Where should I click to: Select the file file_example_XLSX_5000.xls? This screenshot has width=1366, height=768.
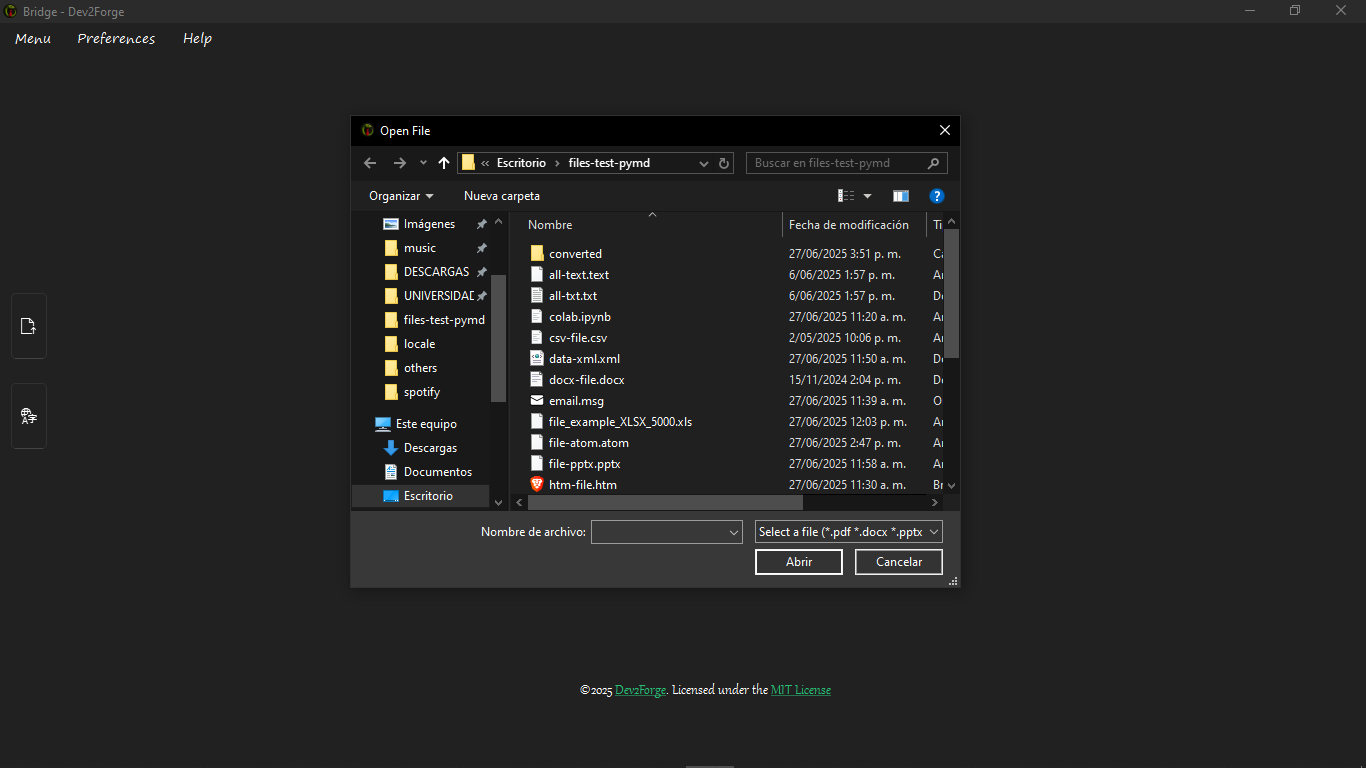[620, 422]
